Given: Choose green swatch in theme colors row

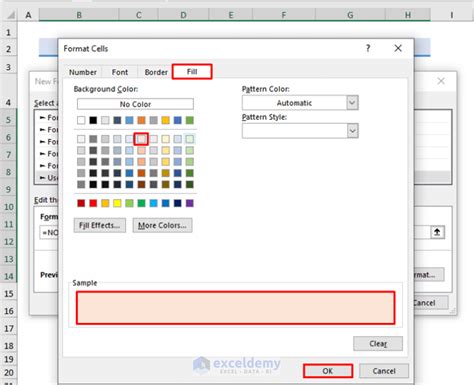Looking at the screenshot, I should (x=190, y=120).
